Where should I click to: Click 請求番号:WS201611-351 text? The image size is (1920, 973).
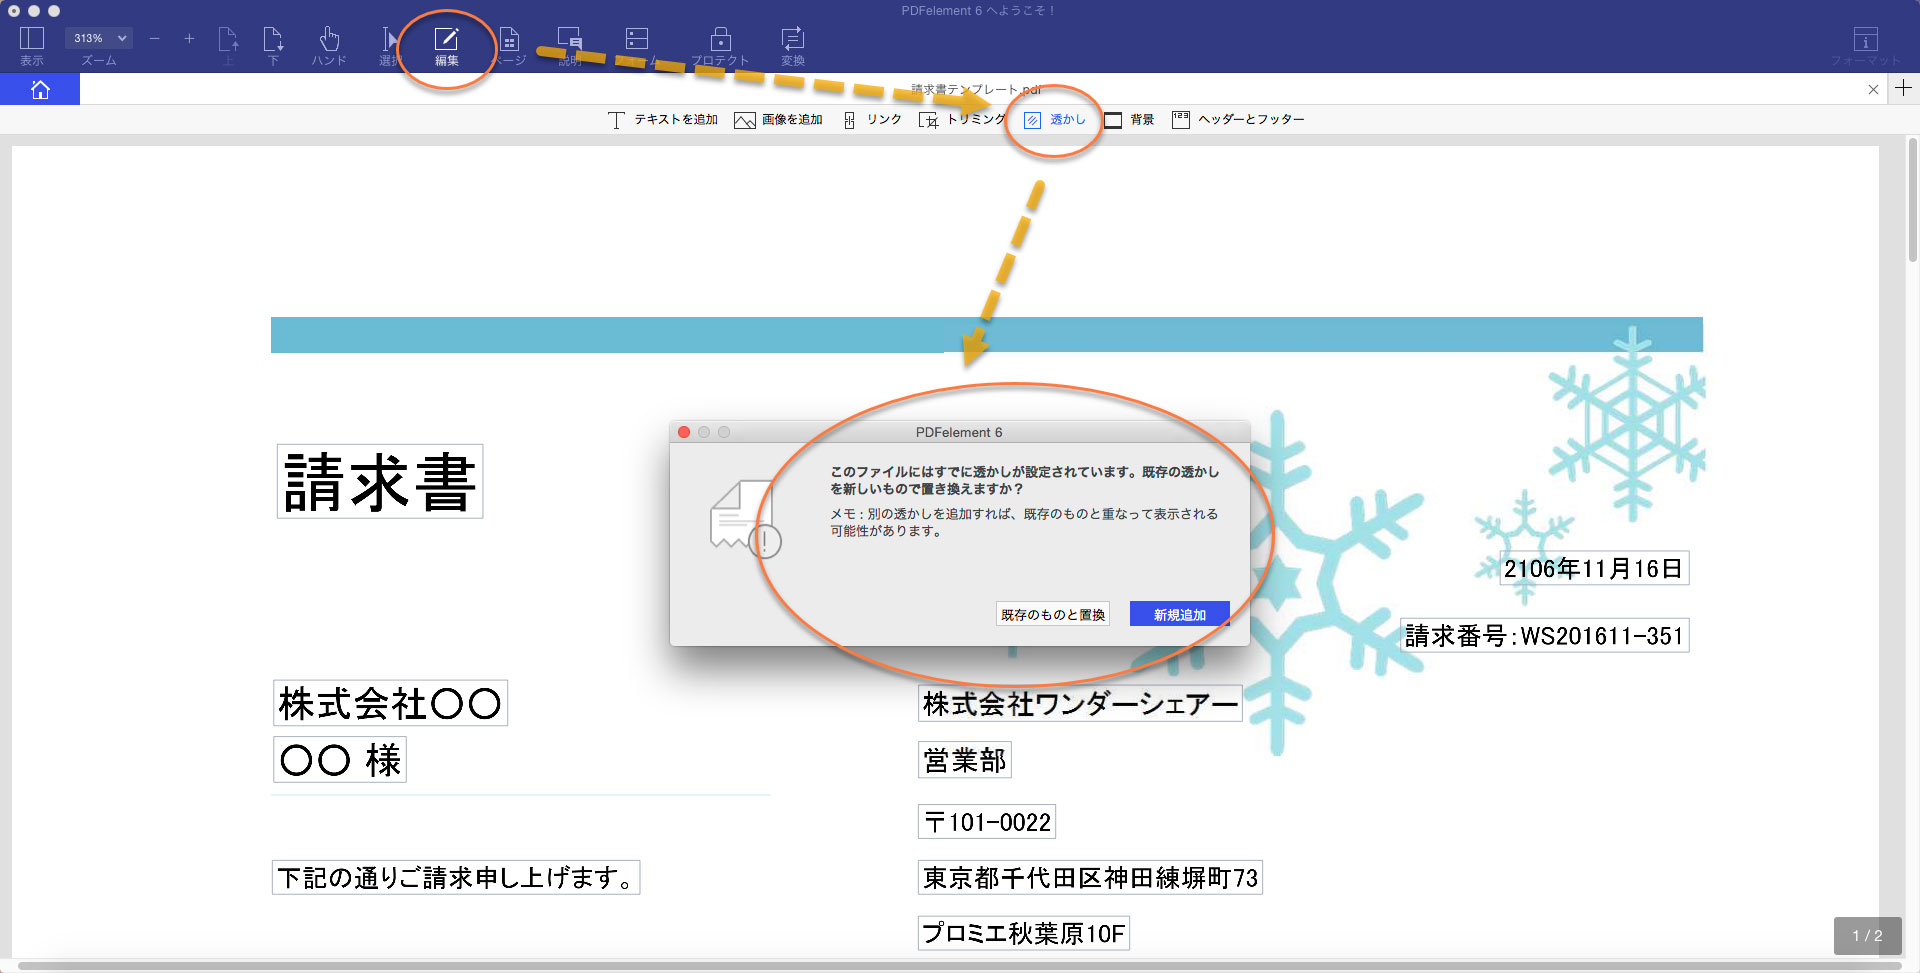(1544, 635)
